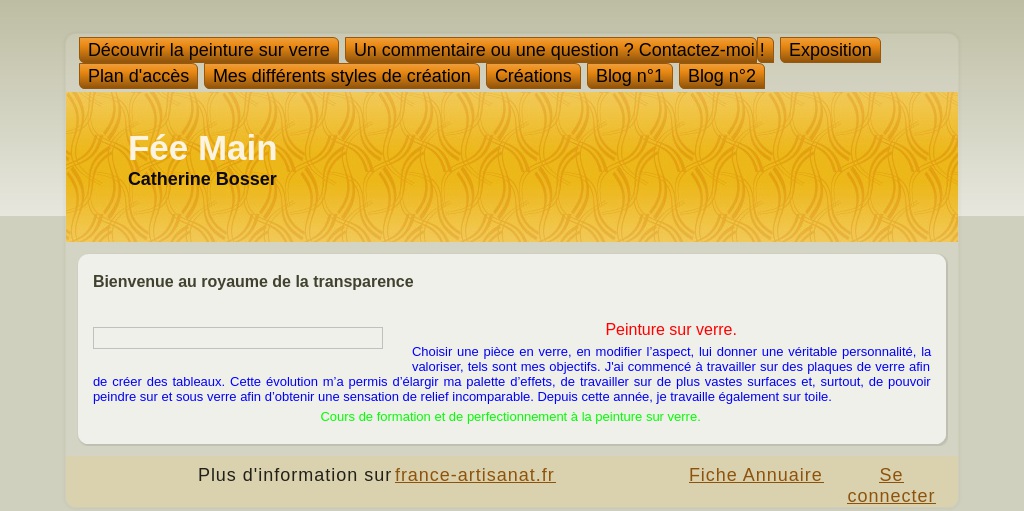
Task: Visit Blog n°2
Action: pyautogui.click(x=722, y=76)
